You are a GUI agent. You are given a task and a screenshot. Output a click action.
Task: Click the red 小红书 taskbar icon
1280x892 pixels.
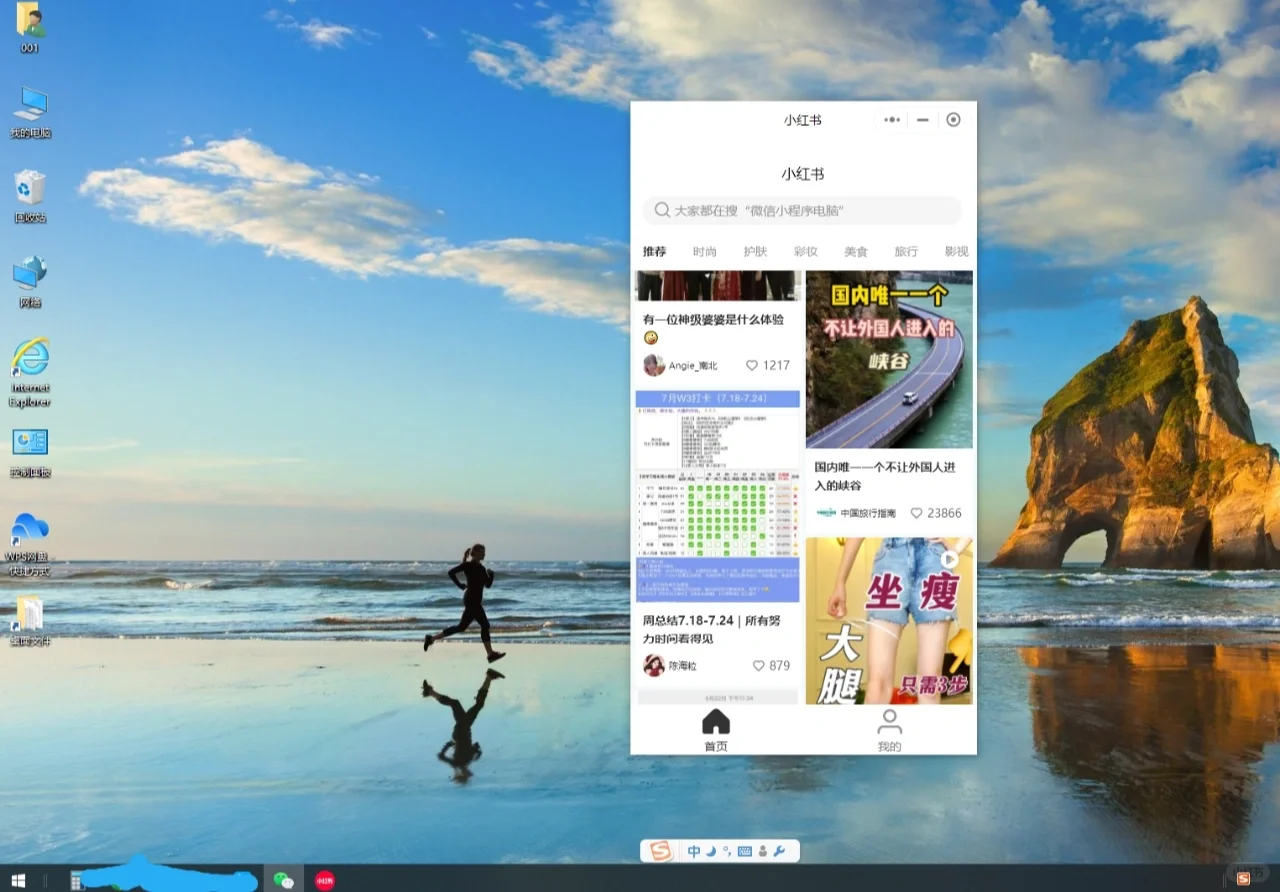(324, 880)
